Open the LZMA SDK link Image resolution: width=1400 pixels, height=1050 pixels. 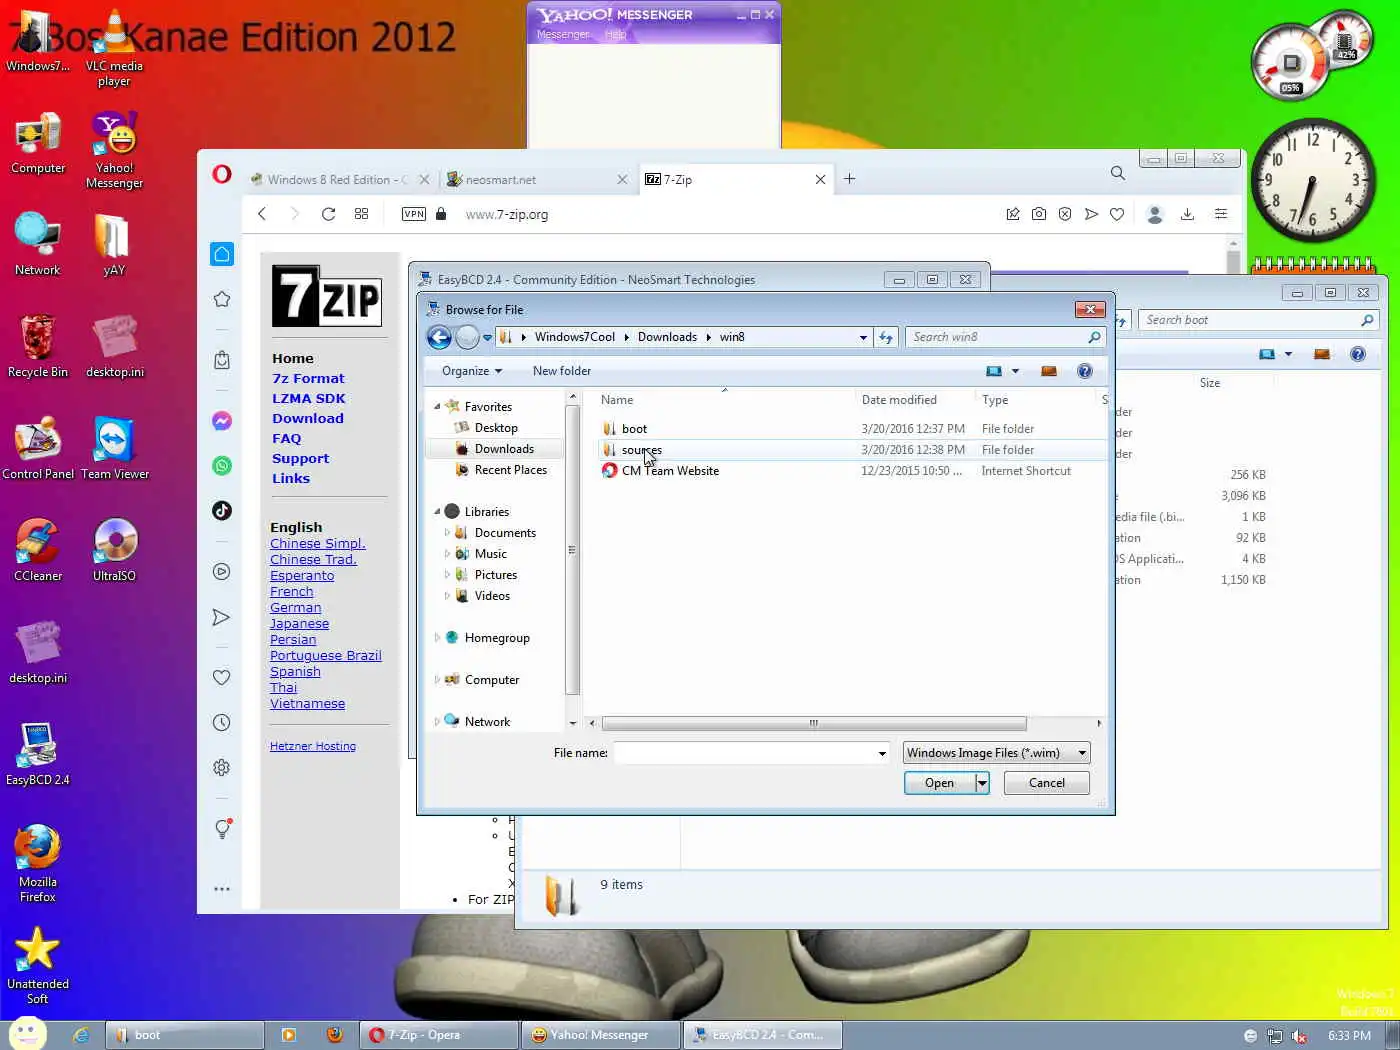pos(309,398)
